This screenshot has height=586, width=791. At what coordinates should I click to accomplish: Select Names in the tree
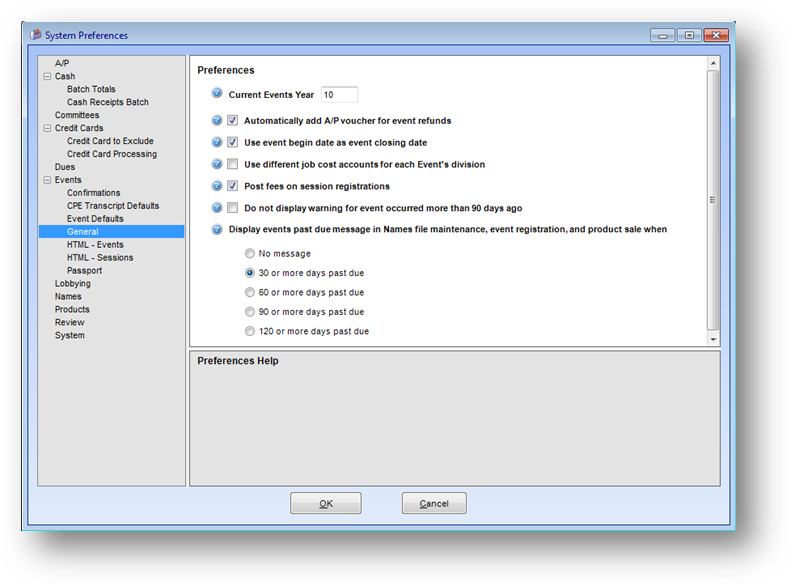[68, 297]
